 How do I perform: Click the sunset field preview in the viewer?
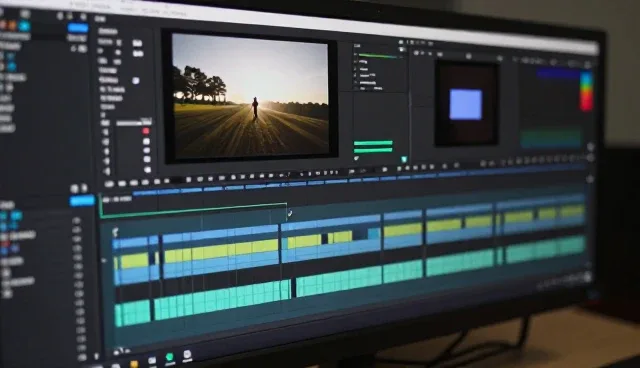coord(251,95)
